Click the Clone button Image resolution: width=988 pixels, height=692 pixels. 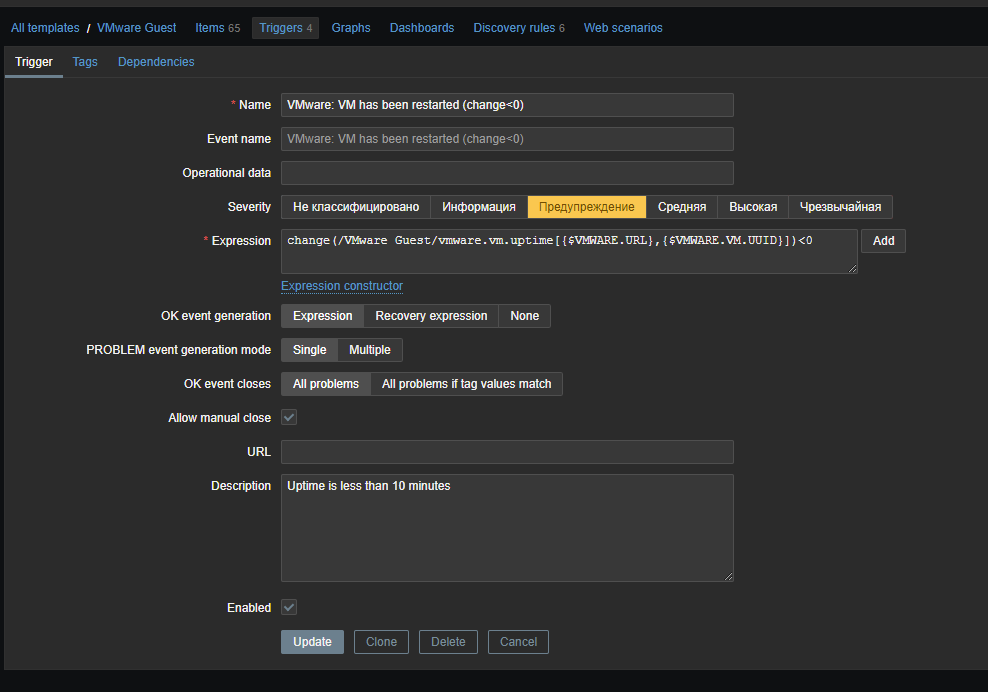point(381,642)
